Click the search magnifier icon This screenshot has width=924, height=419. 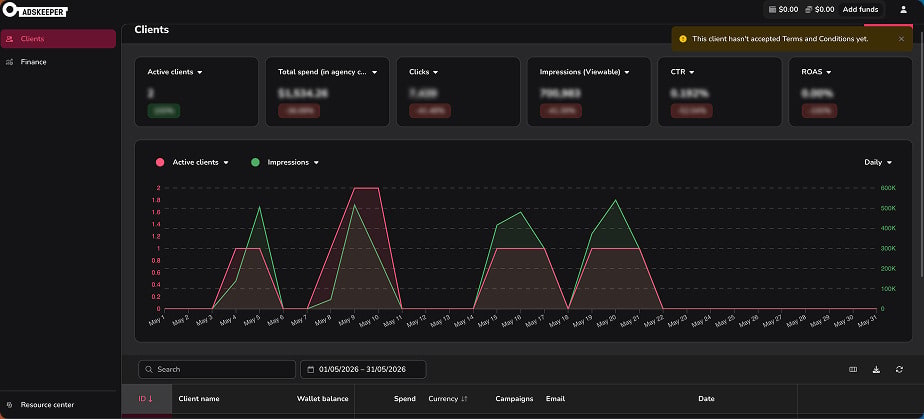pos(148,369)
